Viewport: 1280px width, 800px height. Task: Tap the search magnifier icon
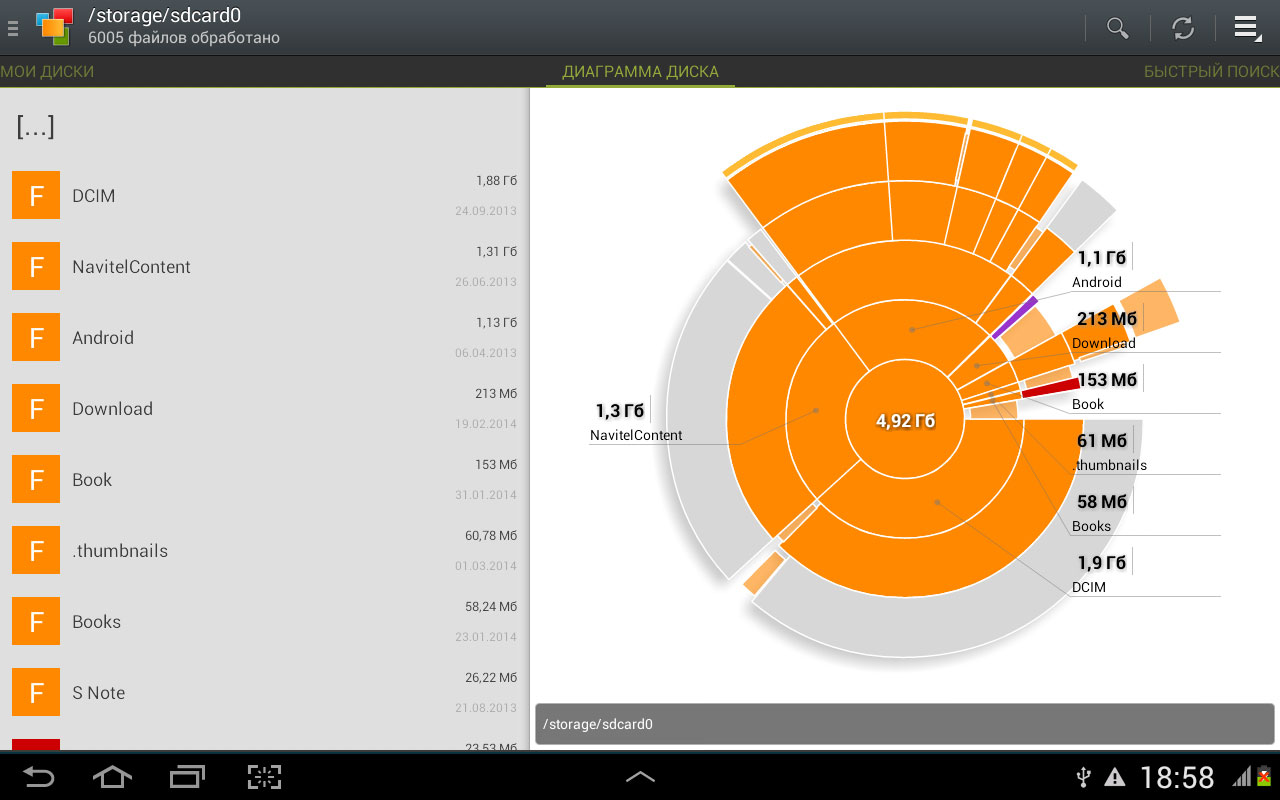point(1117,28)
